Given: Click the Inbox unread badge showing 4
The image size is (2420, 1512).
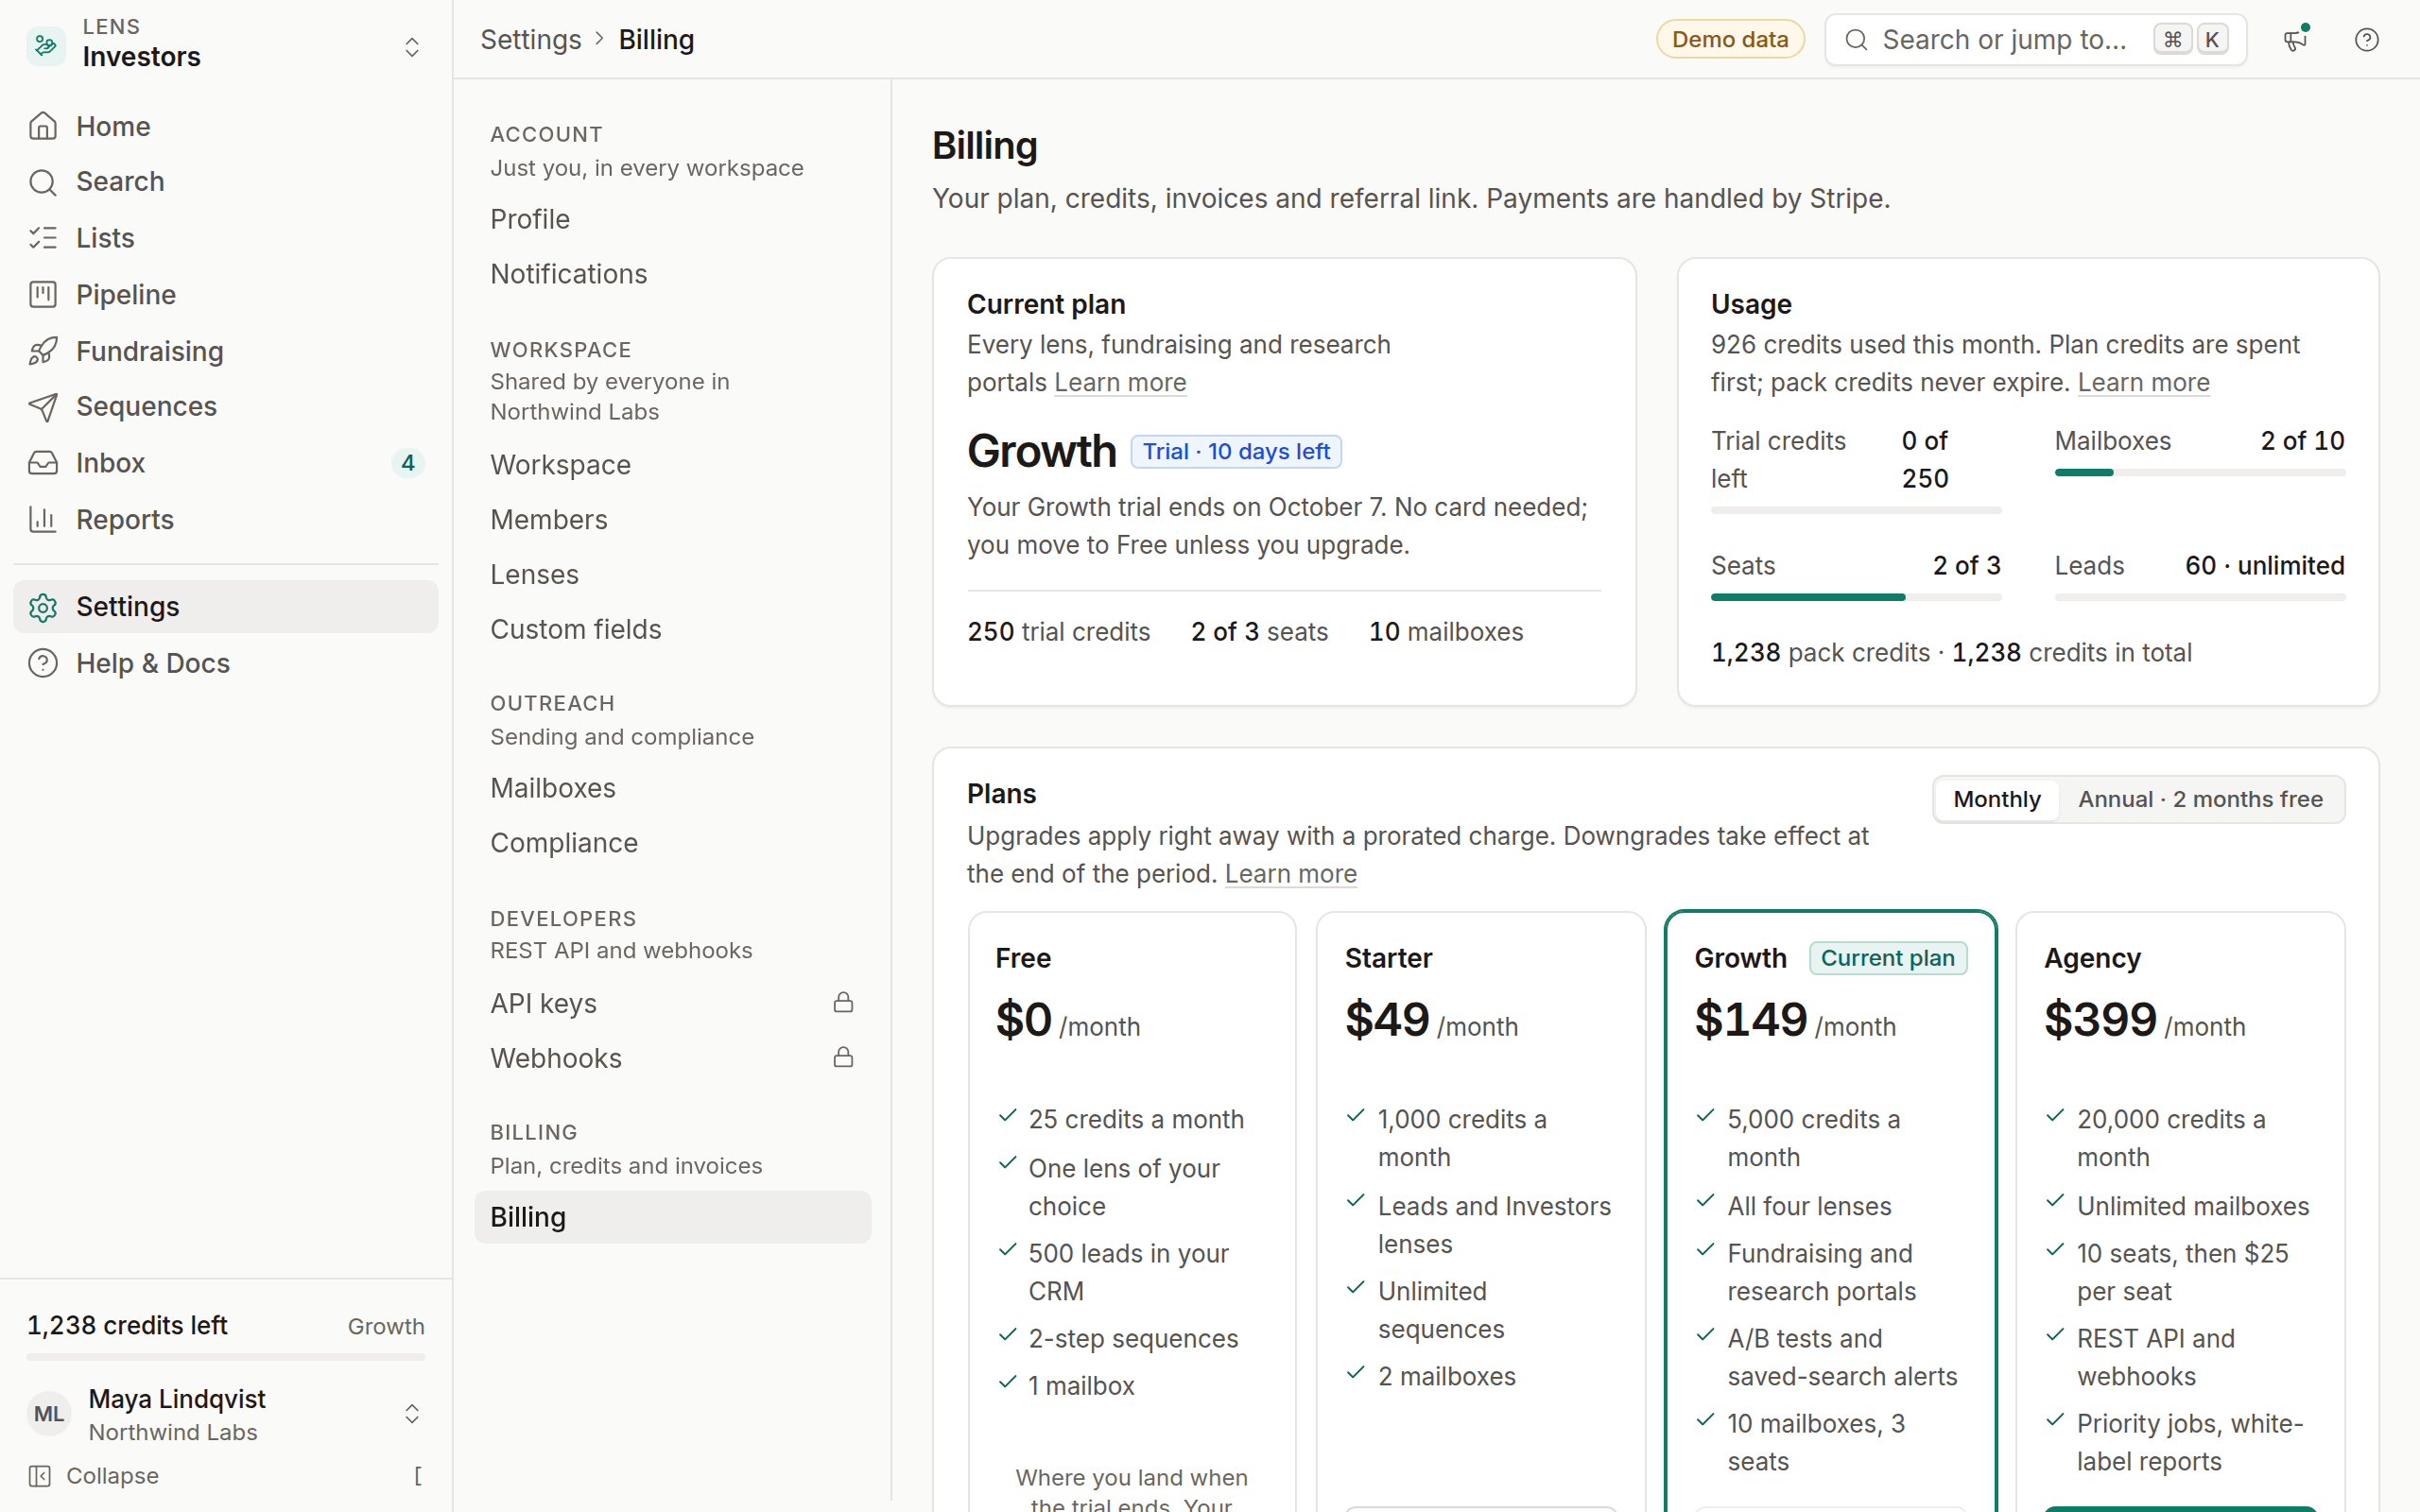Looking at the screenshot, I should click(x=408, y=463).
